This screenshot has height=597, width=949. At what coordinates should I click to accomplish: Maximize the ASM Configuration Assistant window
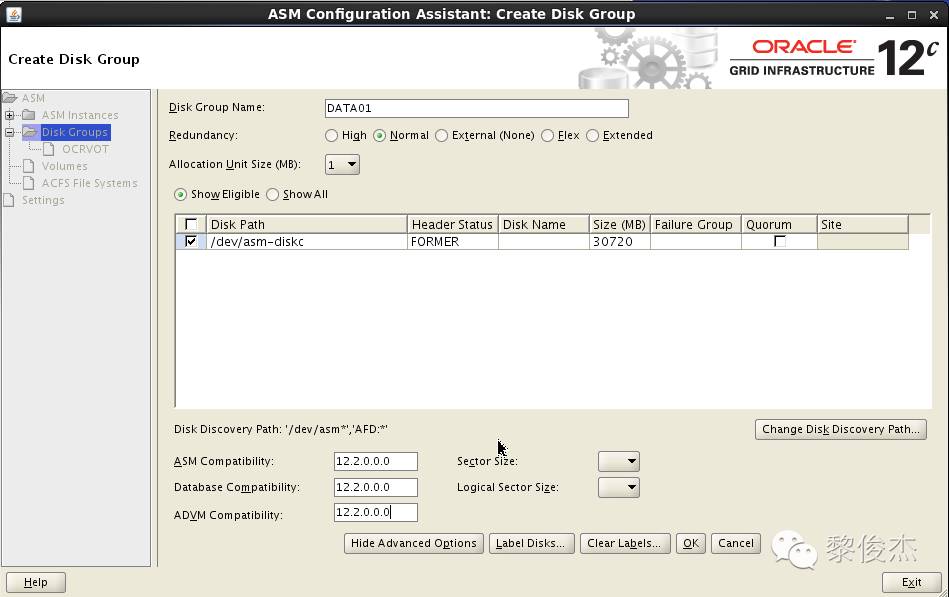click(911, 15)
